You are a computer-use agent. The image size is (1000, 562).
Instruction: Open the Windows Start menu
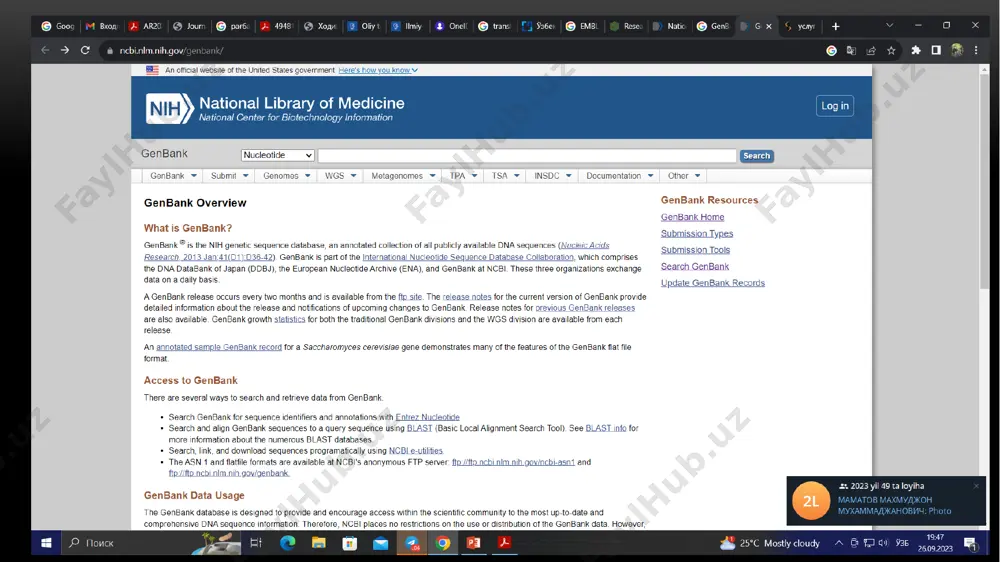click(46, 543)
